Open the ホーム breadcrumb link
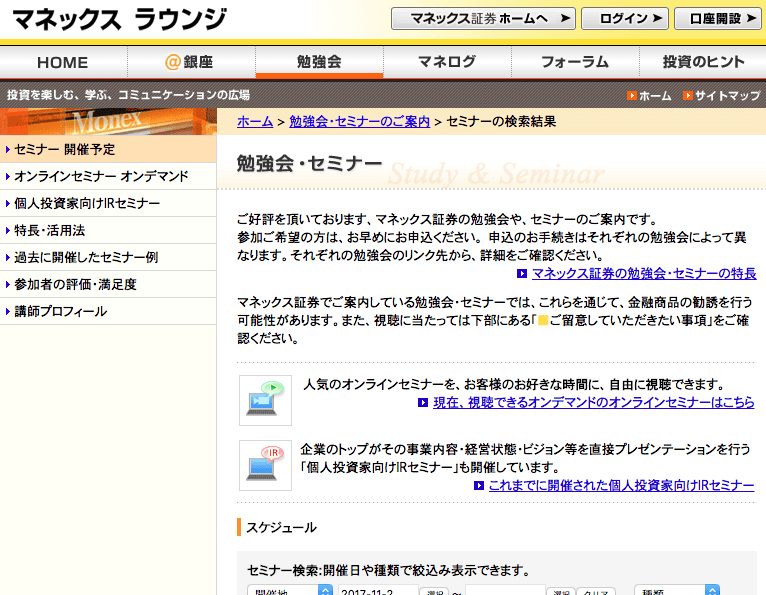 click(255, 121)
